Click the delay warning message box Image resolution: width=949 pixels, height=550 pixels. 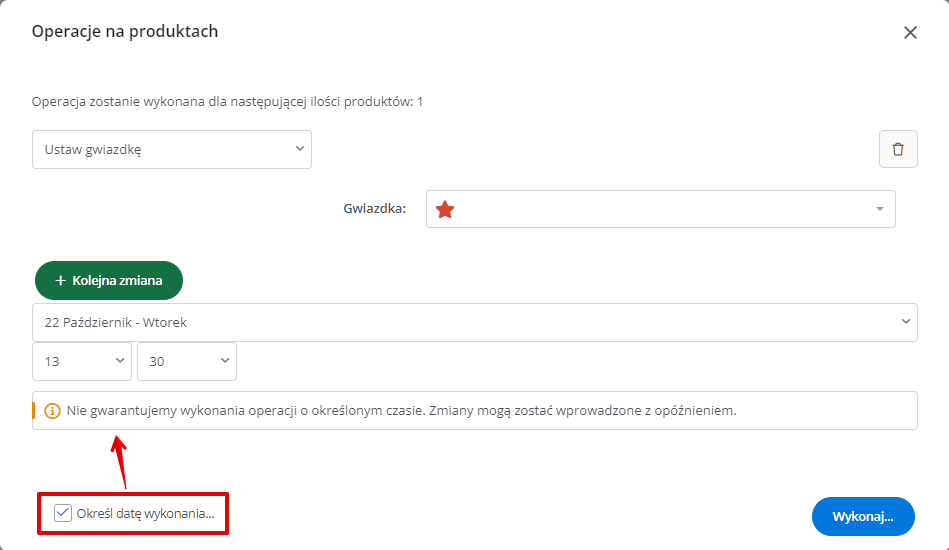(x=474, y=411)
